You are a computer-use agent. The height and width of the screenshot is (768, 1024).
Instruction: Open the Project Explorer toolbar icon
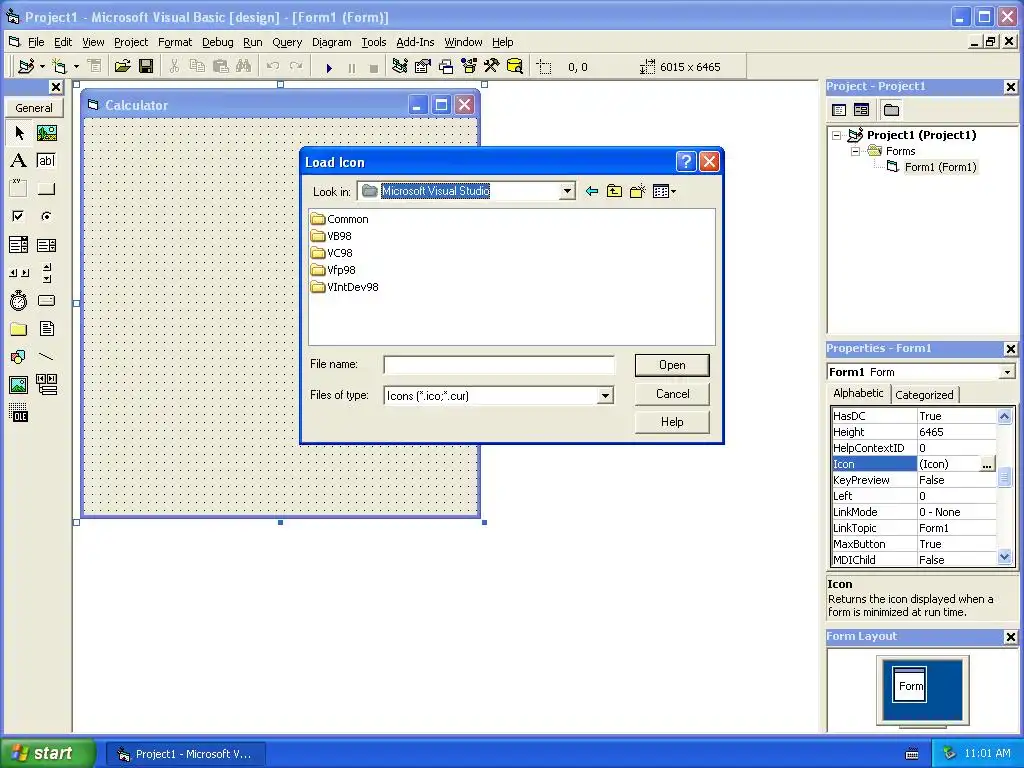(x=400, y=67)
